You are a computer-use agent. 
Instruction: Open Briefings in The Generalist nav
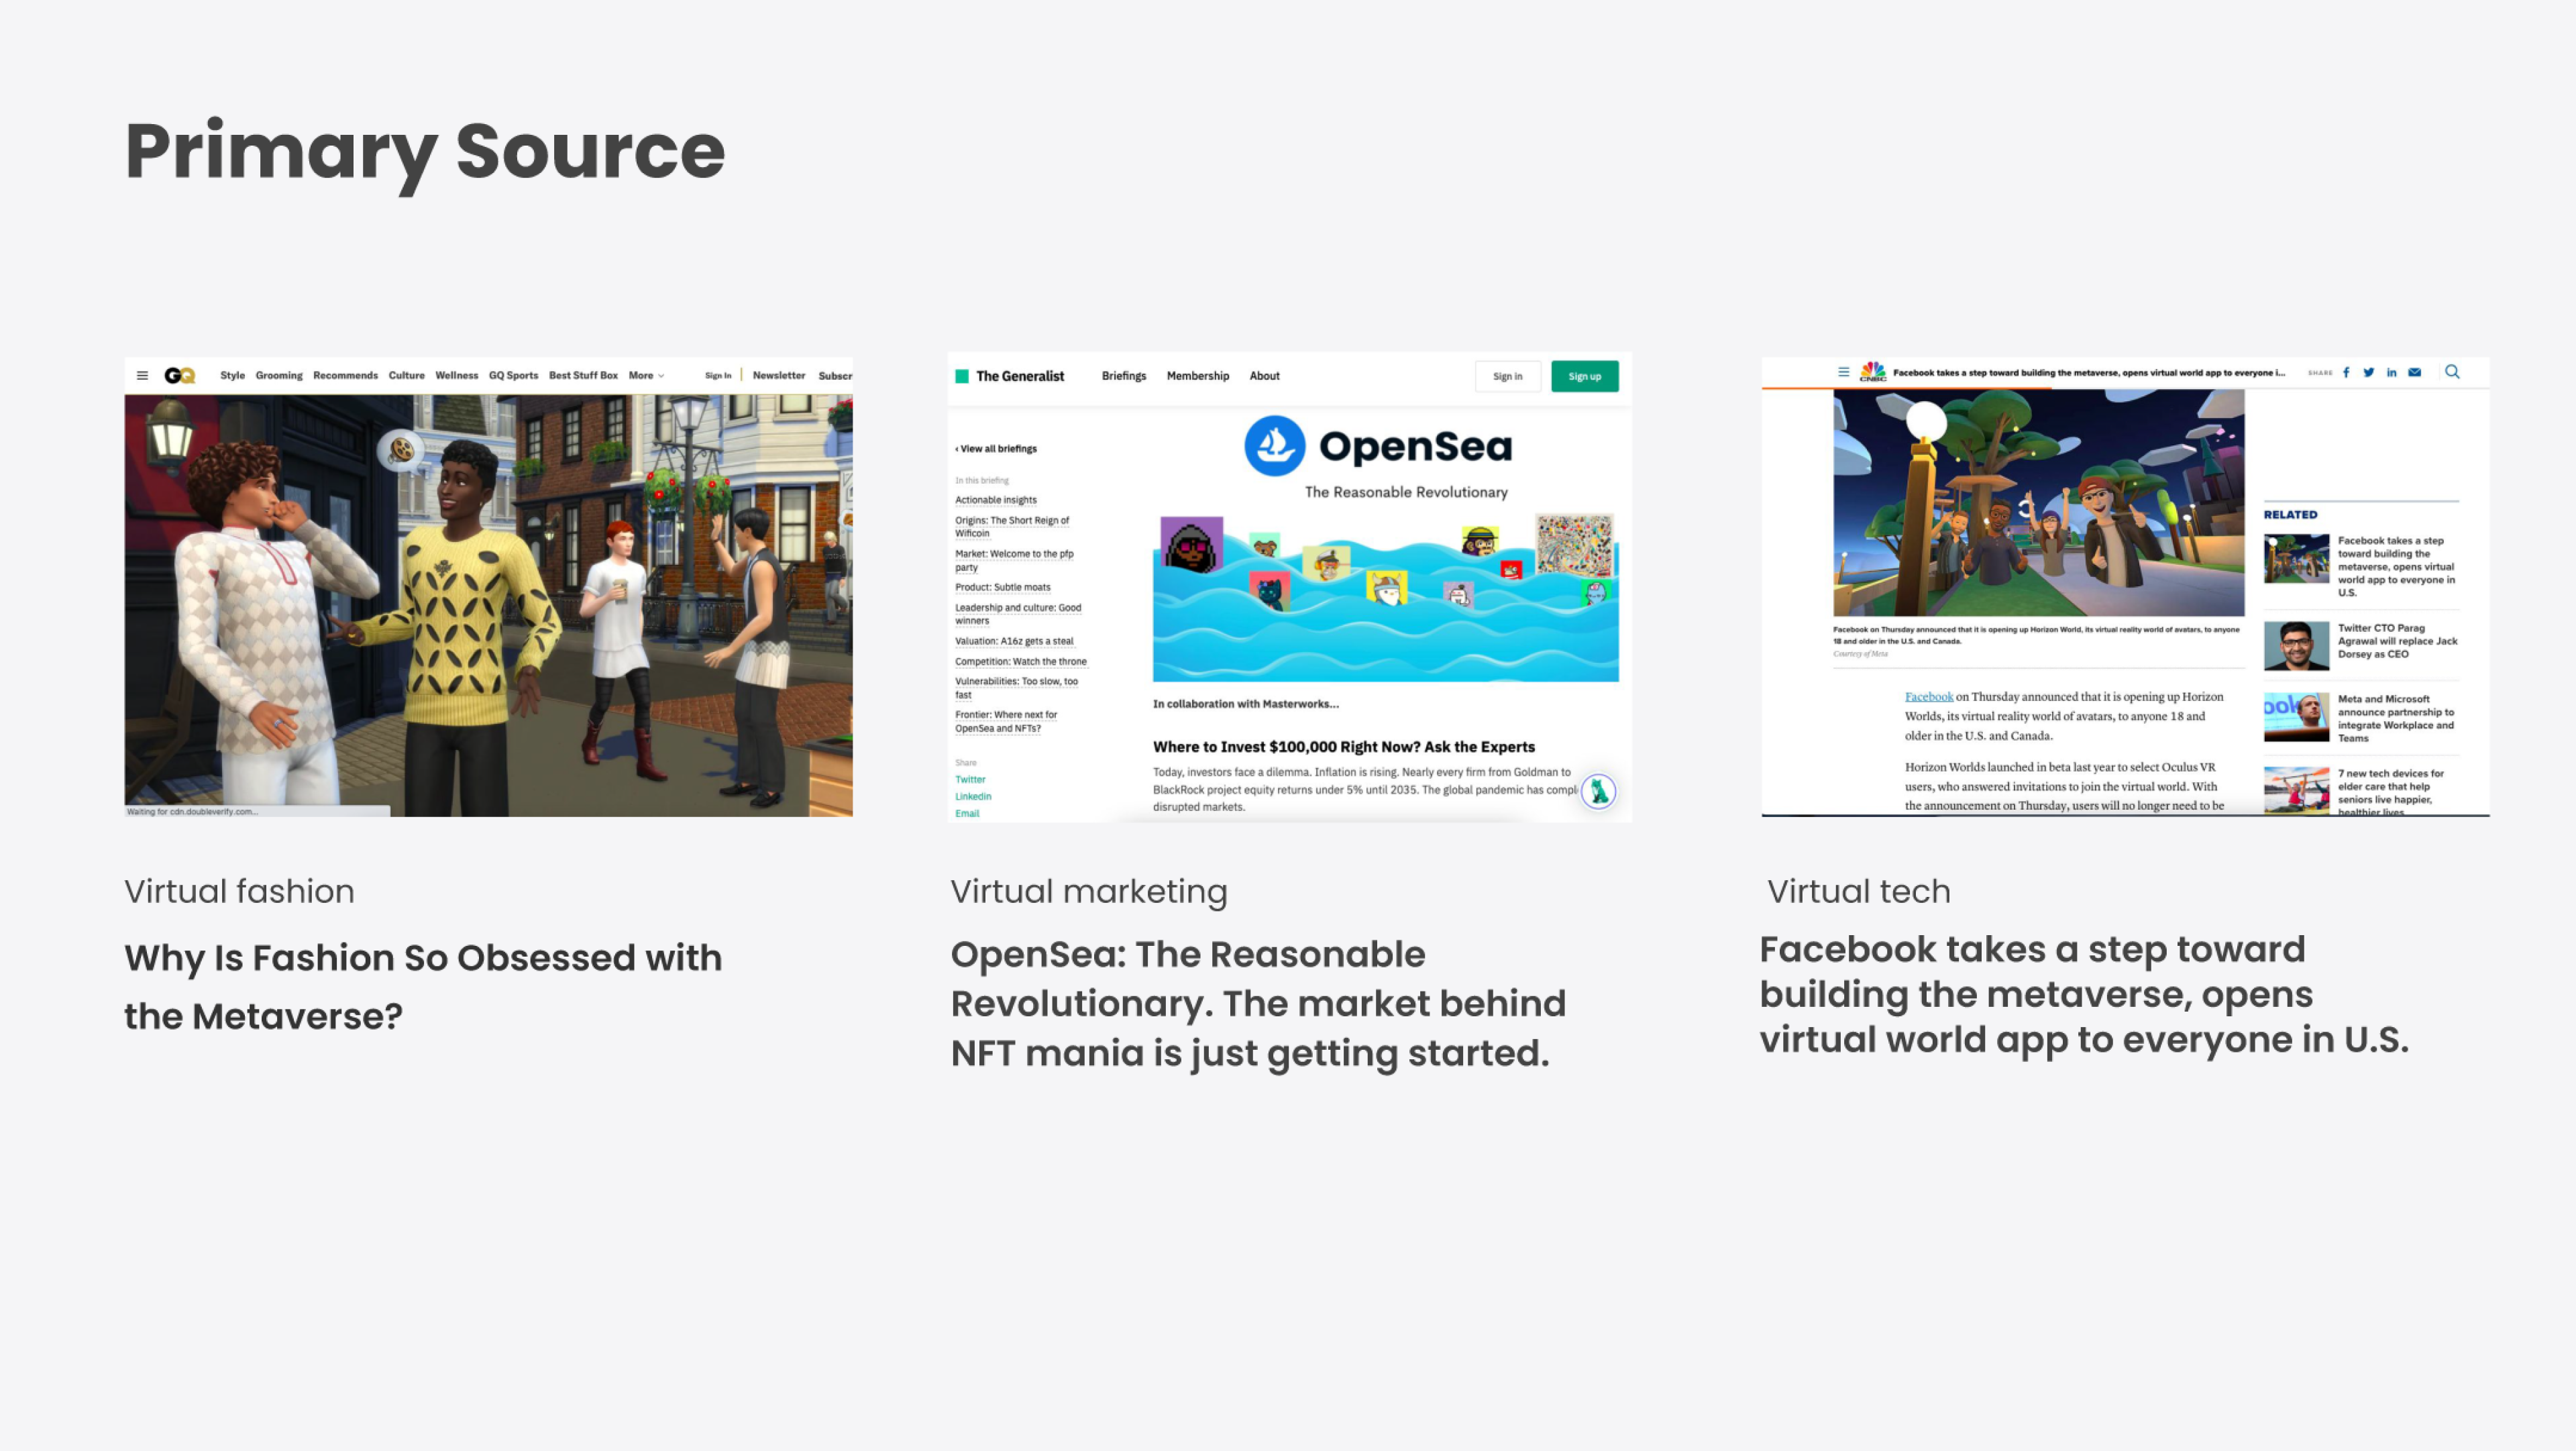coord(1124,376)
